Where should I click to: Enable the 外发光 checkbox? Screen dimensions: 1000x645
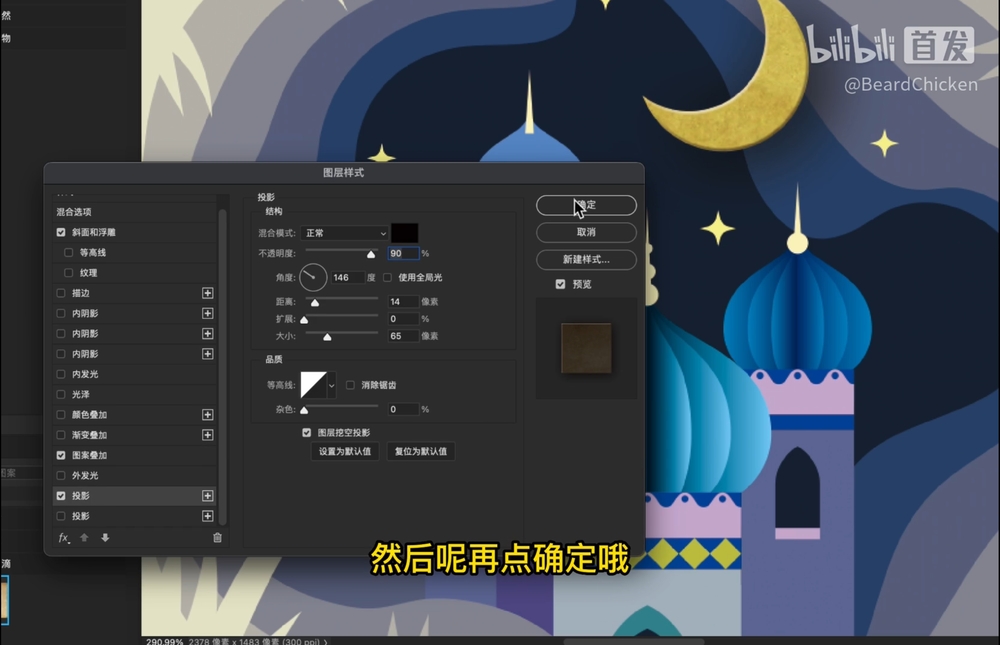coord(61,476)
